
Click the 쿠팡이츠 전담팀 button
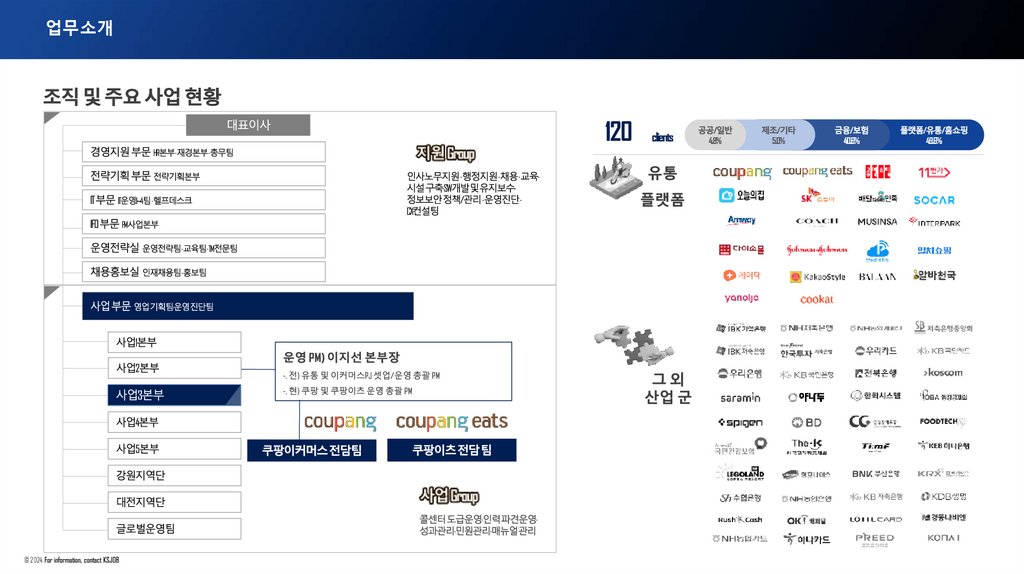point(452,451)
